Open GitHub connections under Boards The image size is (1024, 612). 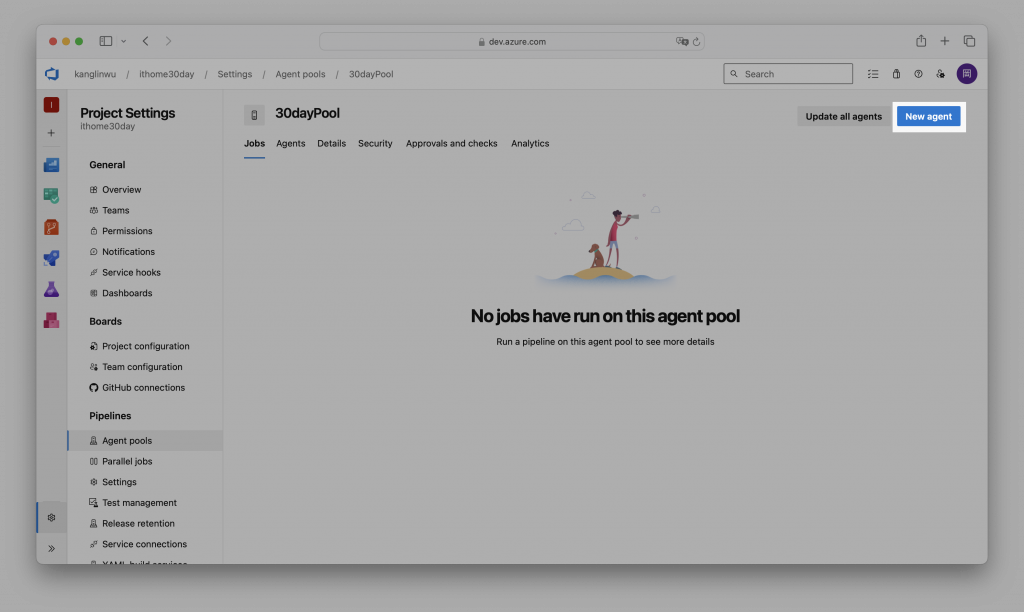pyautogui.click(x=145, y=388)
